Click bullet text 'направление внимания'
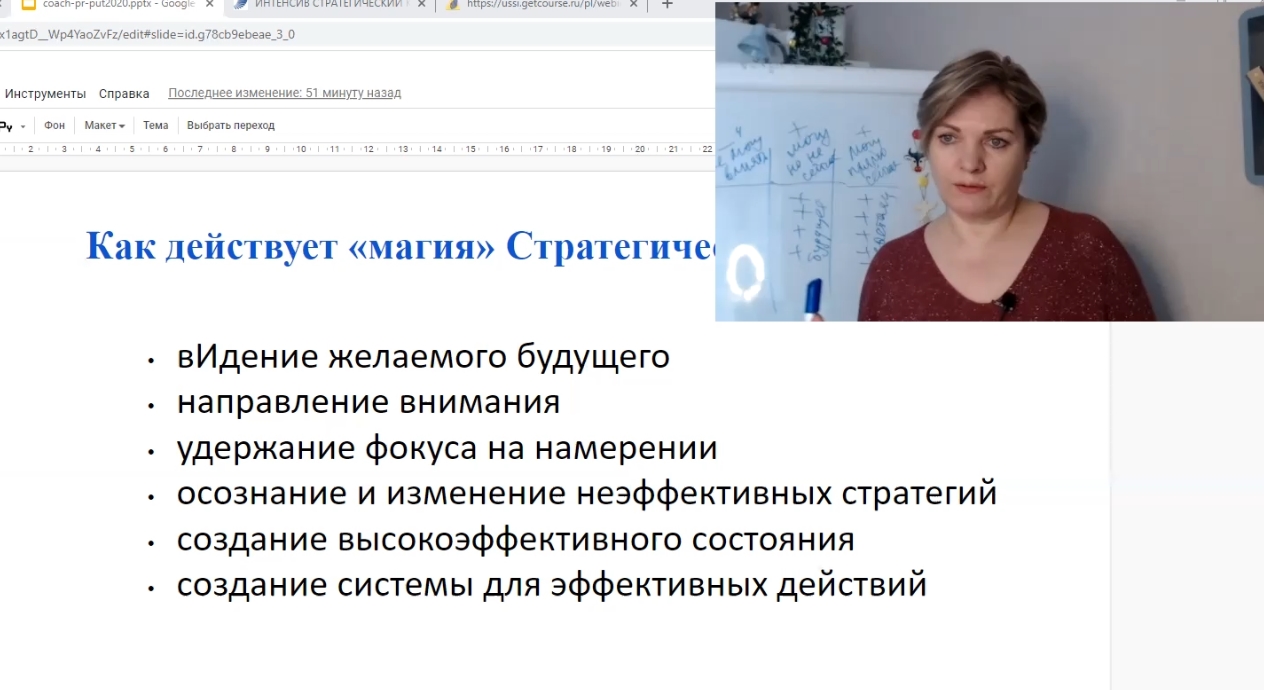Screen dimensions: 1264x690 click(368, 402)
